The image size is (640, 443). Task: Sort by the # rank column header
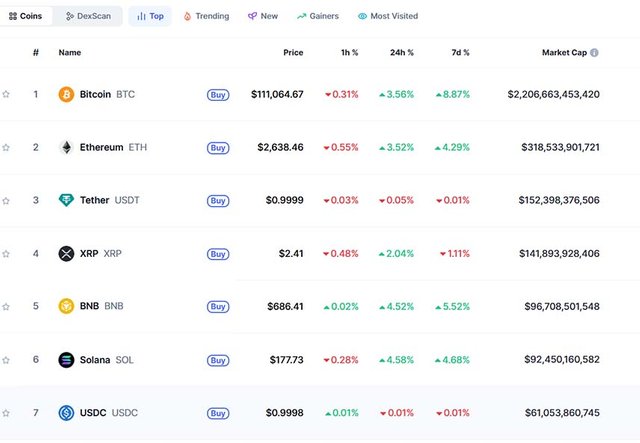point(36,52)
